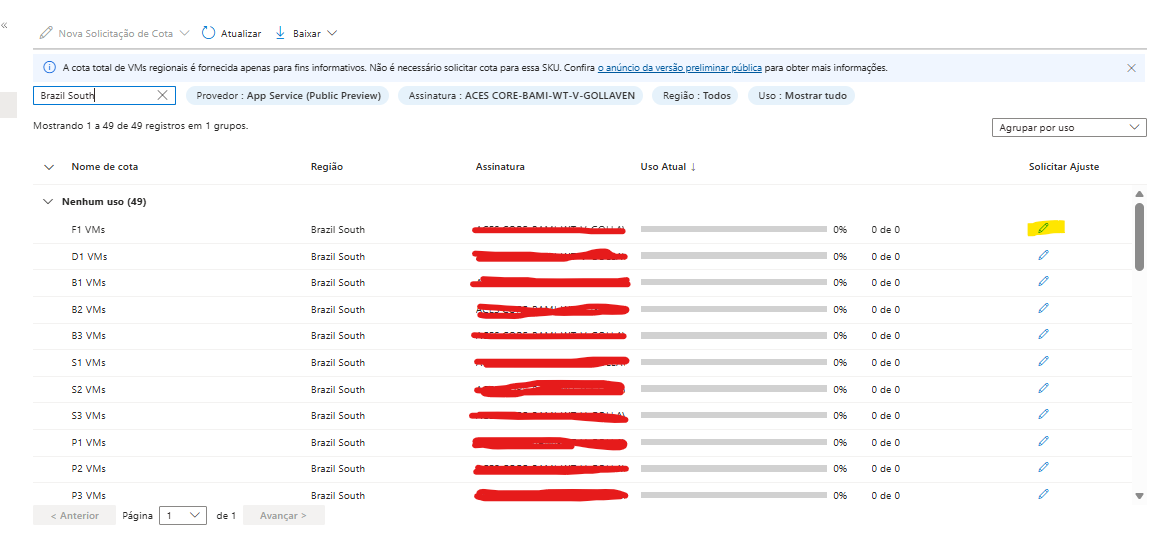Collapse the left sidebar with double chevron
Viewport: 1158px width, 537px height.
click(4, 26)
